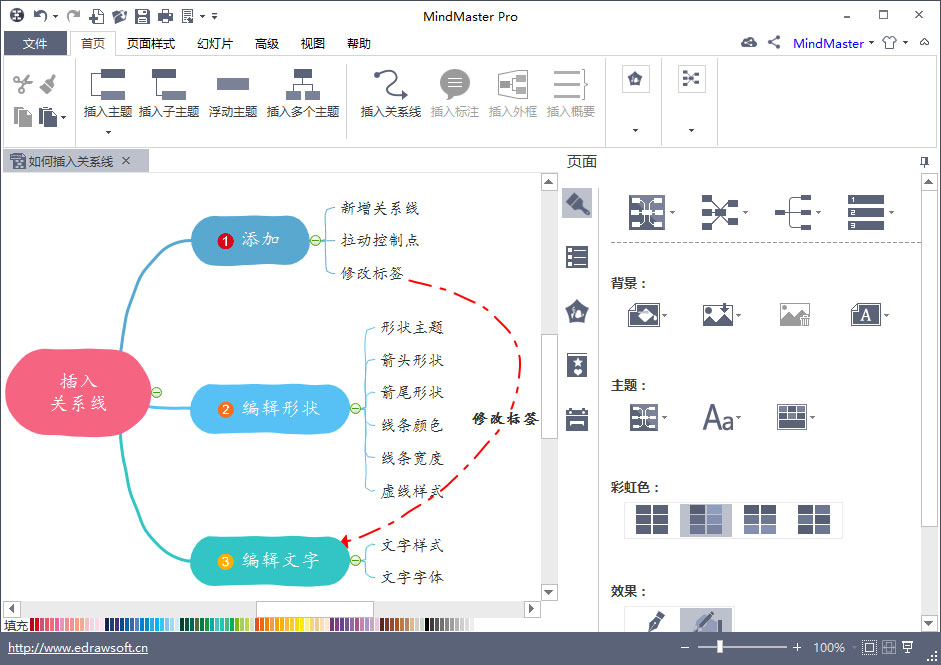Screen dimensions: 941x665
Task: Select the 插入子主题 (Insert Subtopic) tool
Action: 170,95
